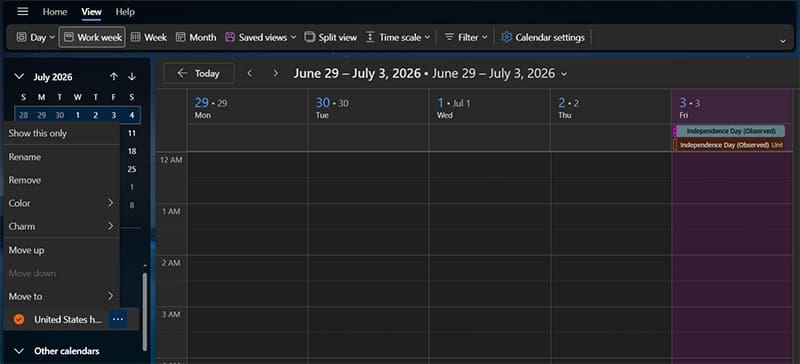
Task: Go to next month with down arrow
Action: point(132,77)
